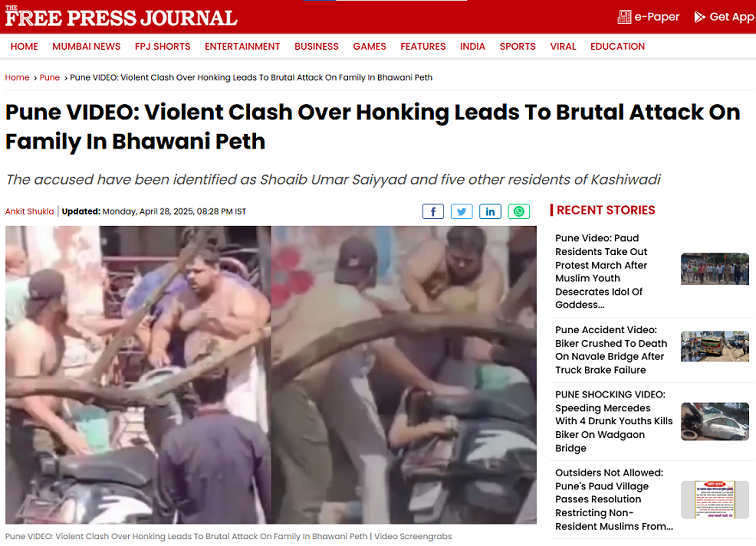The width and height of the screenshot is (756, 546).
Task: Click The Free Press Journal logo
Action: (x=121, y=17)
